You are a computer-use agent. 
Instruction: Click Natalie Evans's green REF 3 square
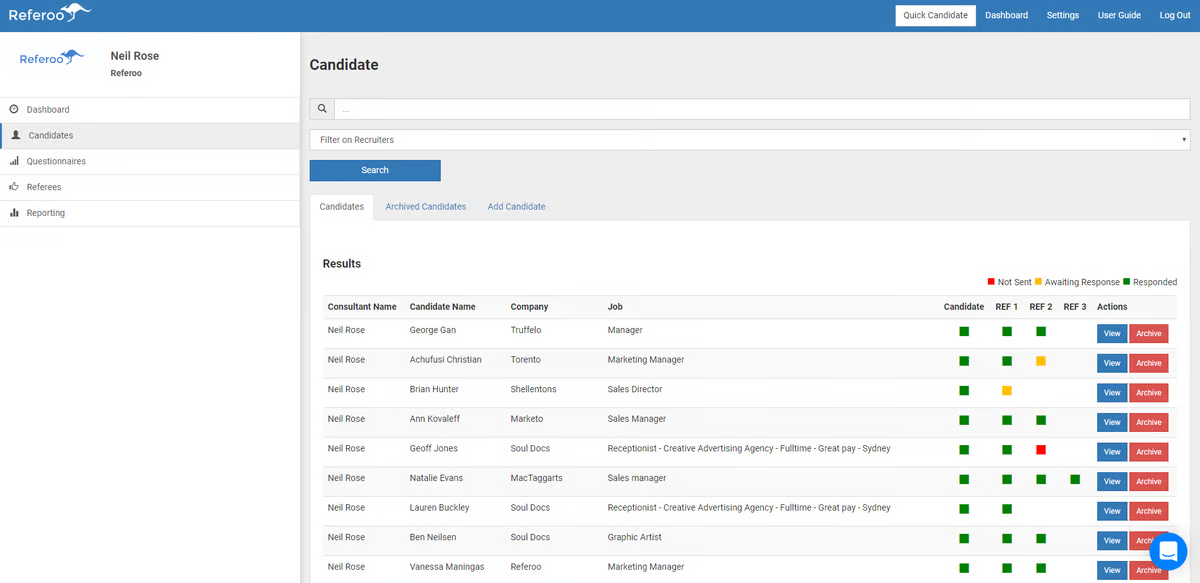pyautogui.click(x=1075, y=479)
